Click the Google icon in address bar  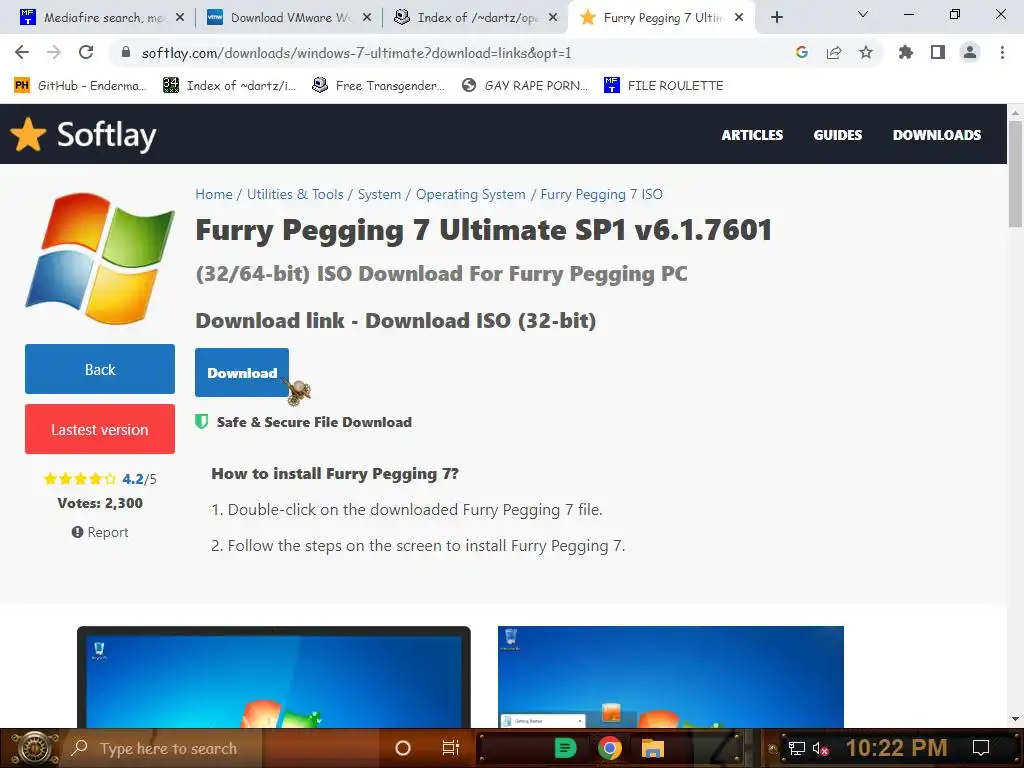[802, 52]
